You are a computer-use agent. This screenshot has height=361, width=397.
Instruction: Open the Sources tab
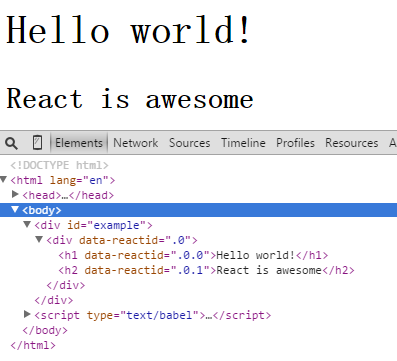click(189, 143)
